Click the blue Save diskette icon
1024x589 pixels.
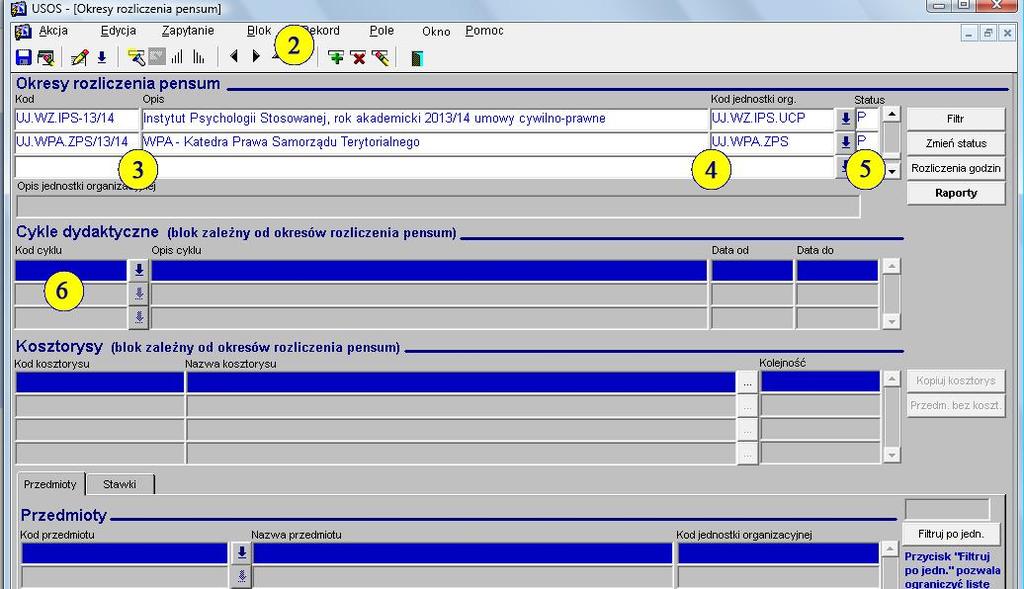pos(24,57)
